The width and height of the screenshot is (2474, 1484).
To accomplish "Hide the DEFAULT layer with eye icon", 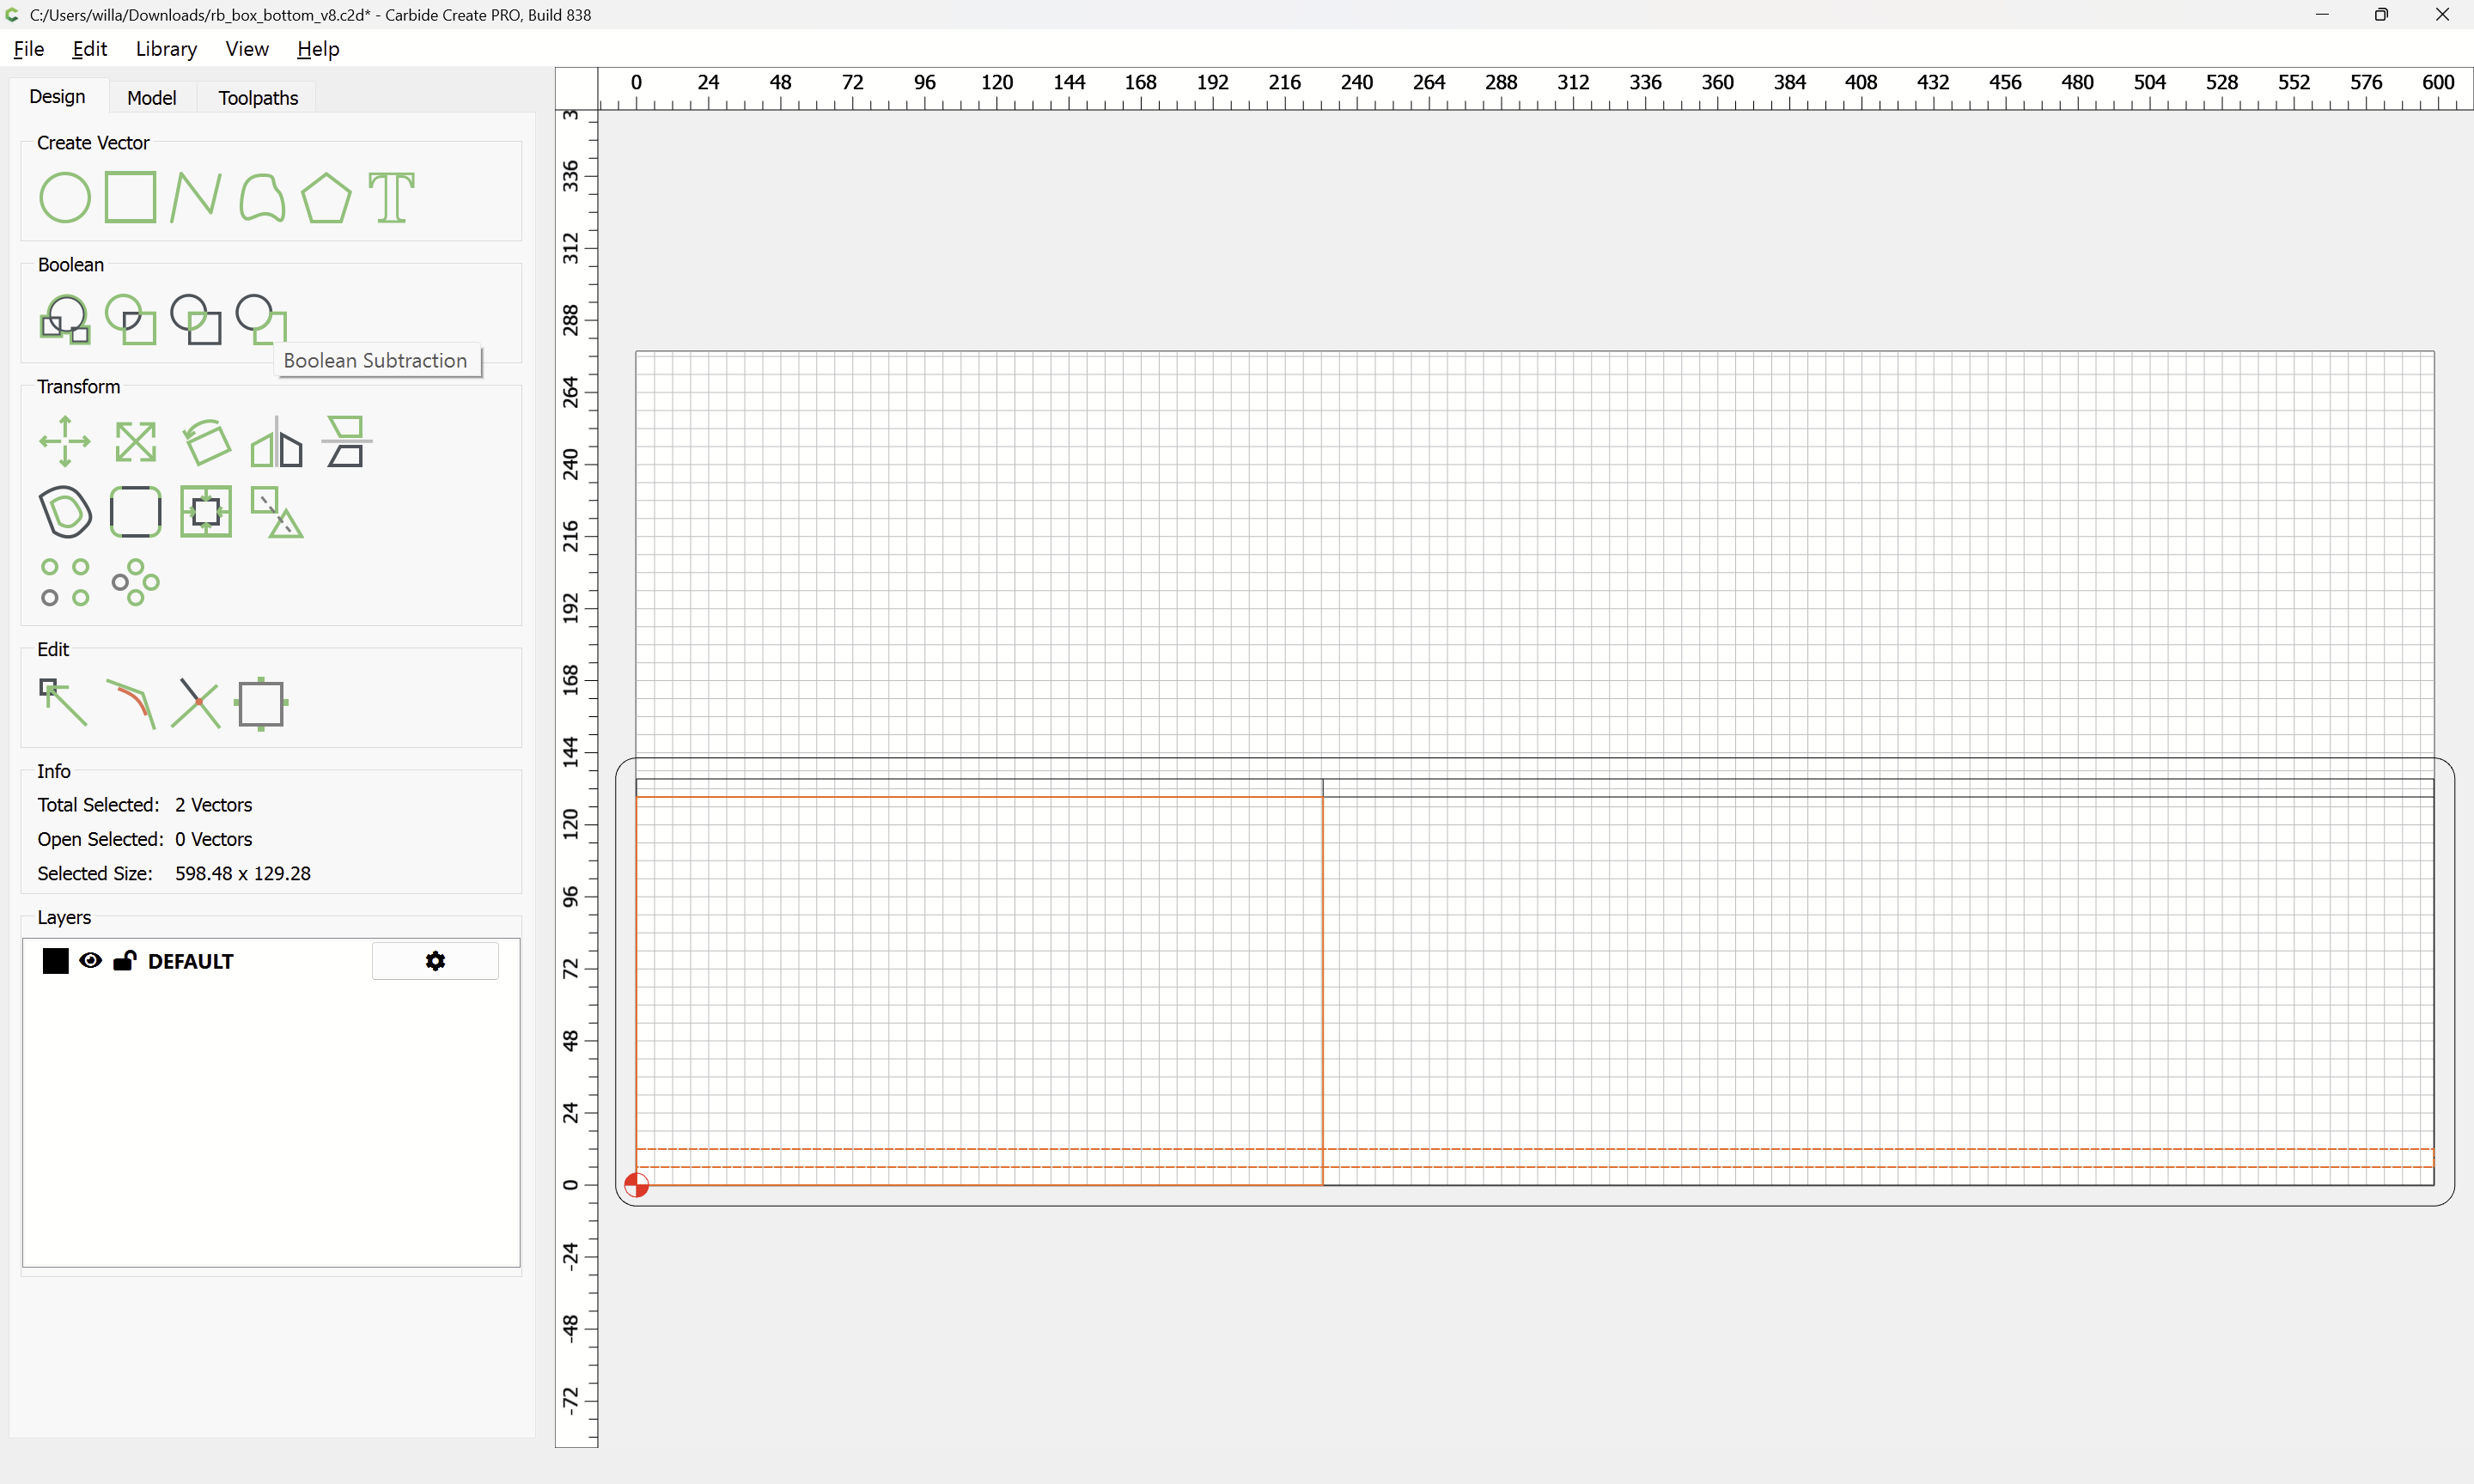I will (x=90, y=961).
